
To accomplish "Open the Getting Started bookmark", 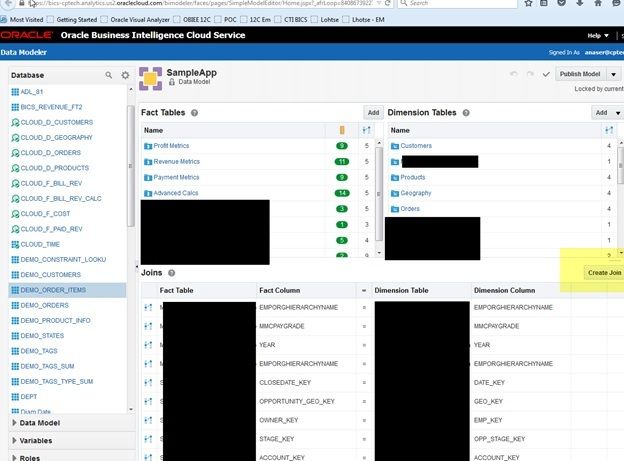I will [72, 20].
